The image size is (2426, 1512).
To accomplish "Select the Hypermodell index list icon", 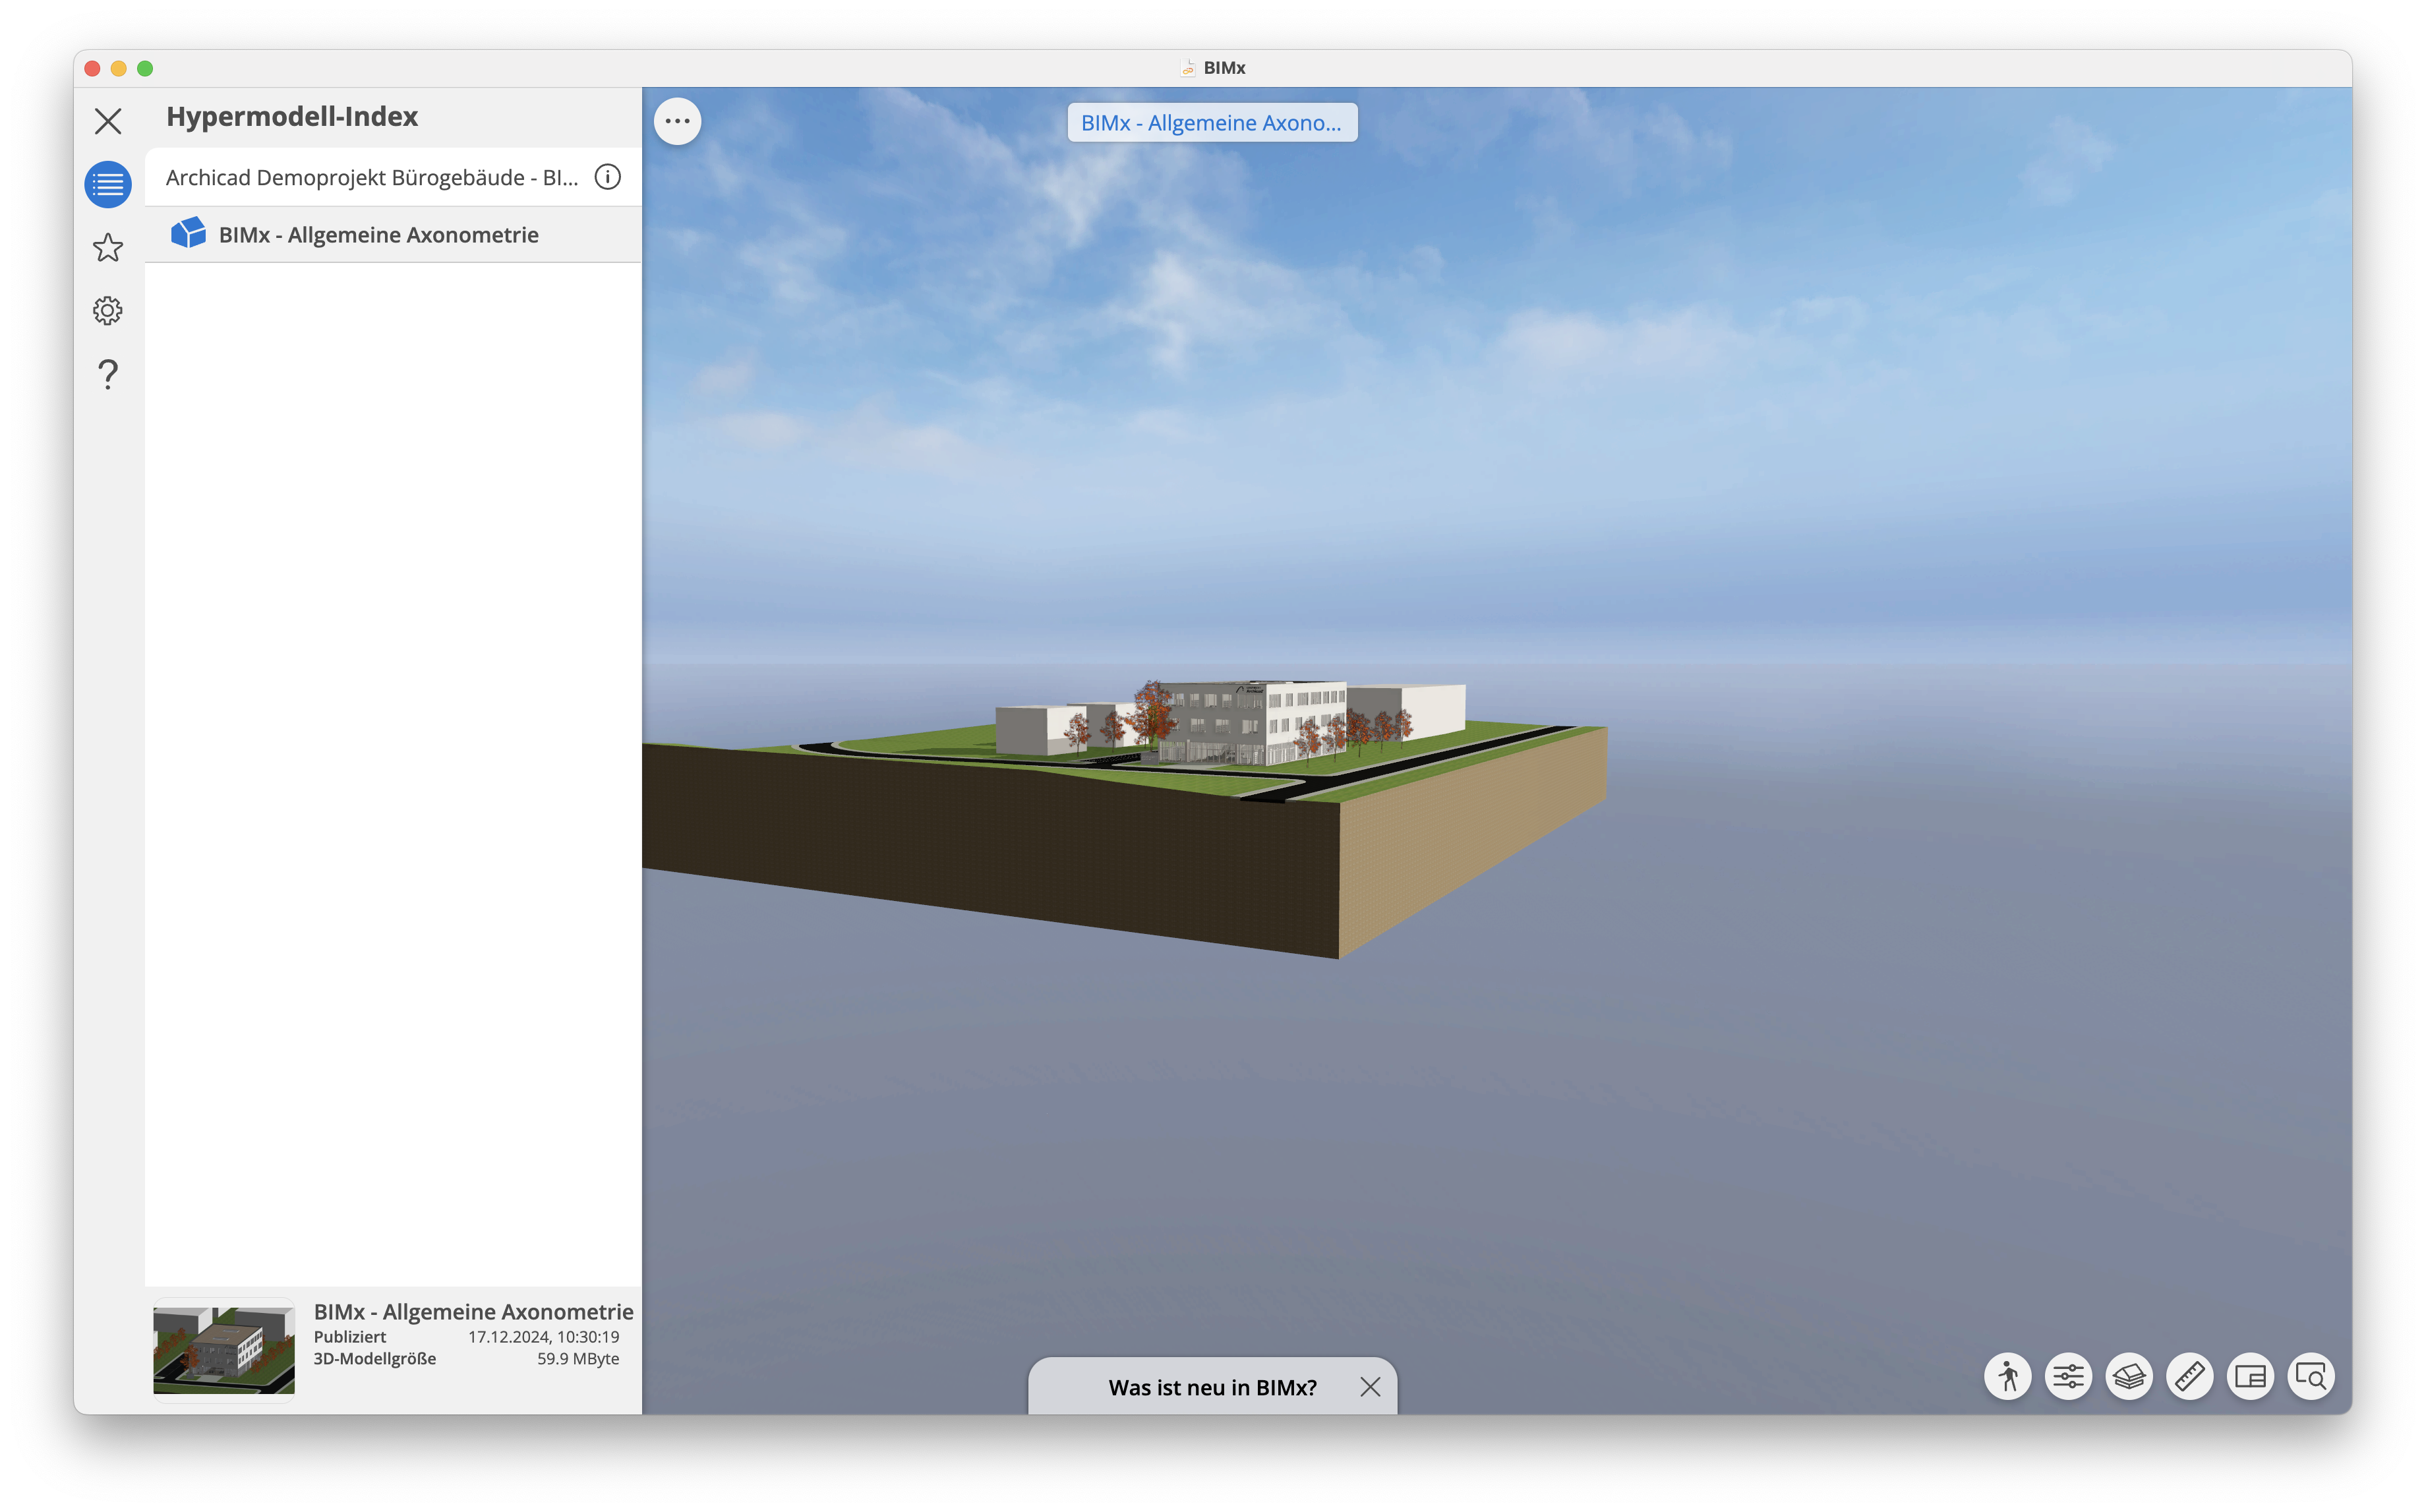I will click(x=108, y=184).
